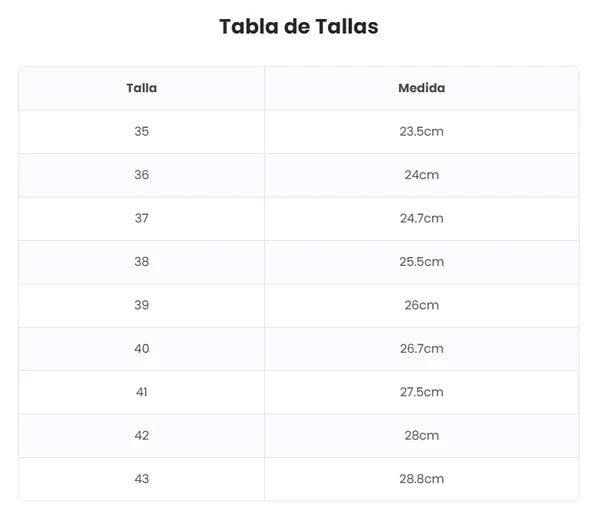
Task: Click the 28cm measurement value
Action: pyautogui.click(x=421, y=436)
